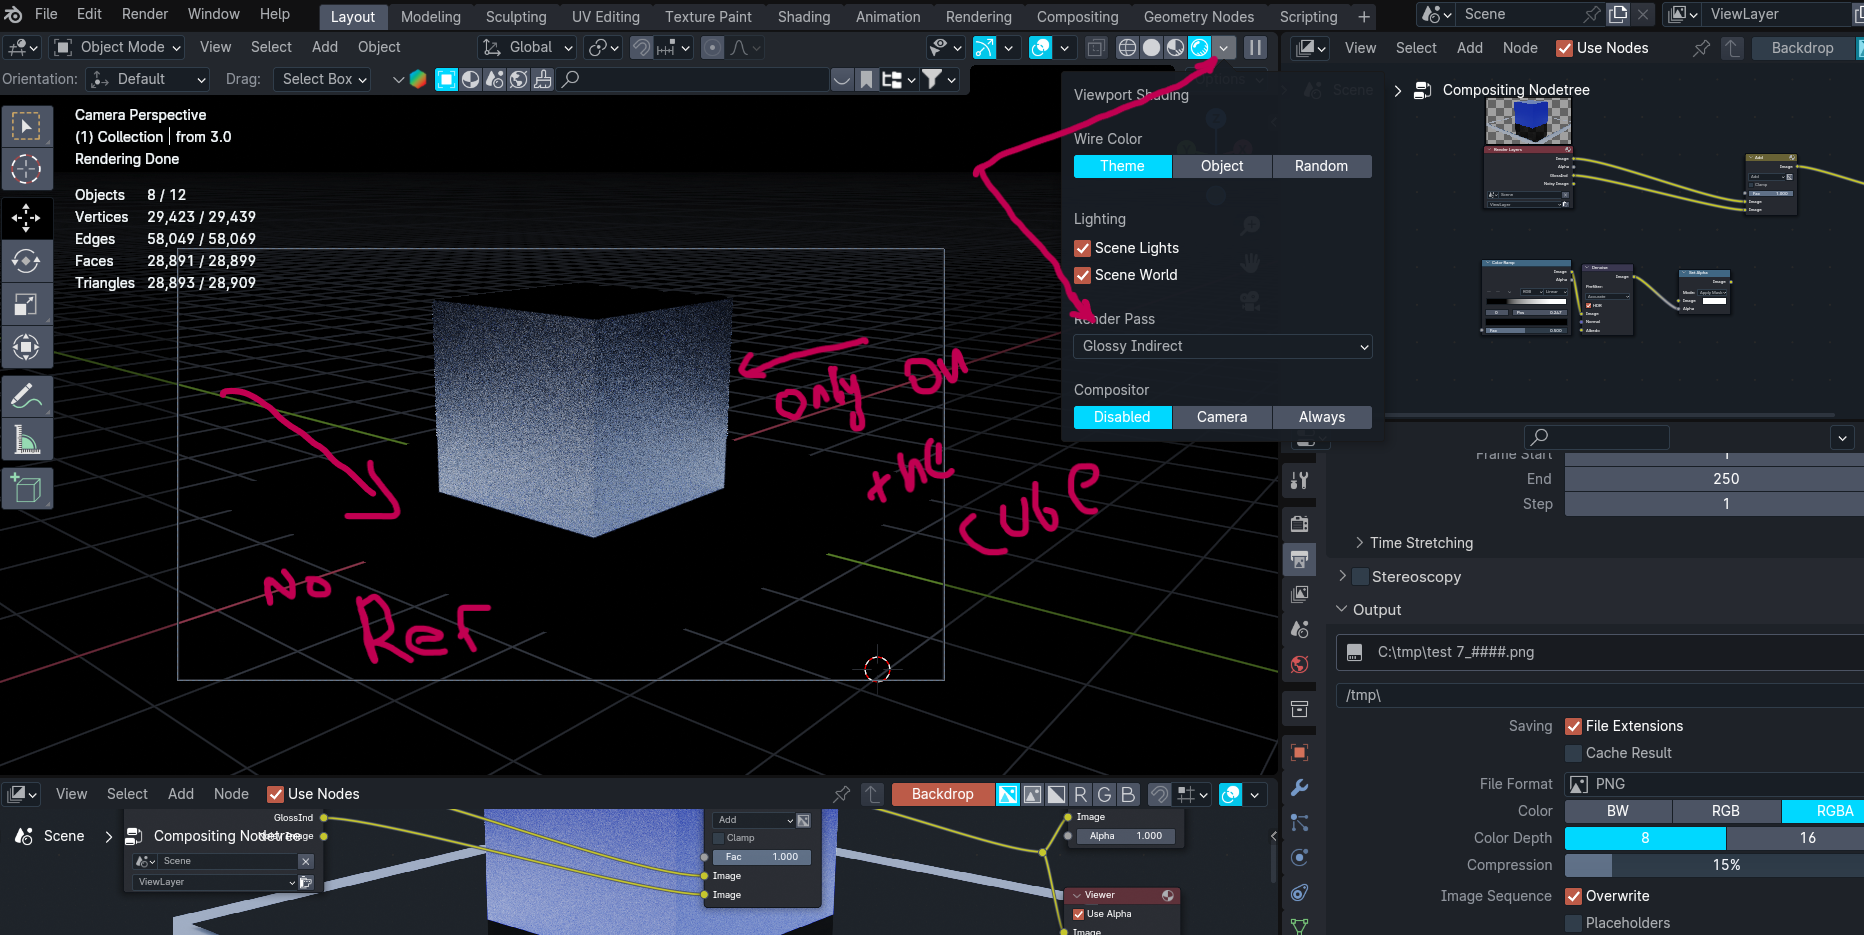
Task: Switch viewport to Wireframe shading
Action: [1127, 47]
